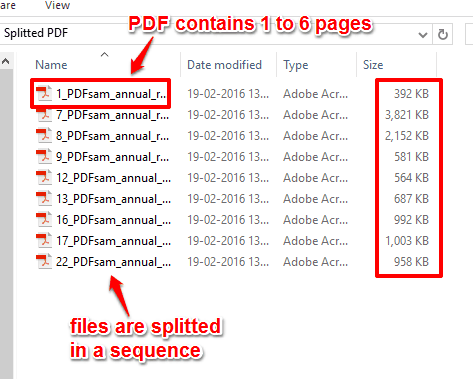Click the PDF icon of 1_PDFsam_annual file
Image resolution: width=473 pixels, height=379 pixels.
44,93
